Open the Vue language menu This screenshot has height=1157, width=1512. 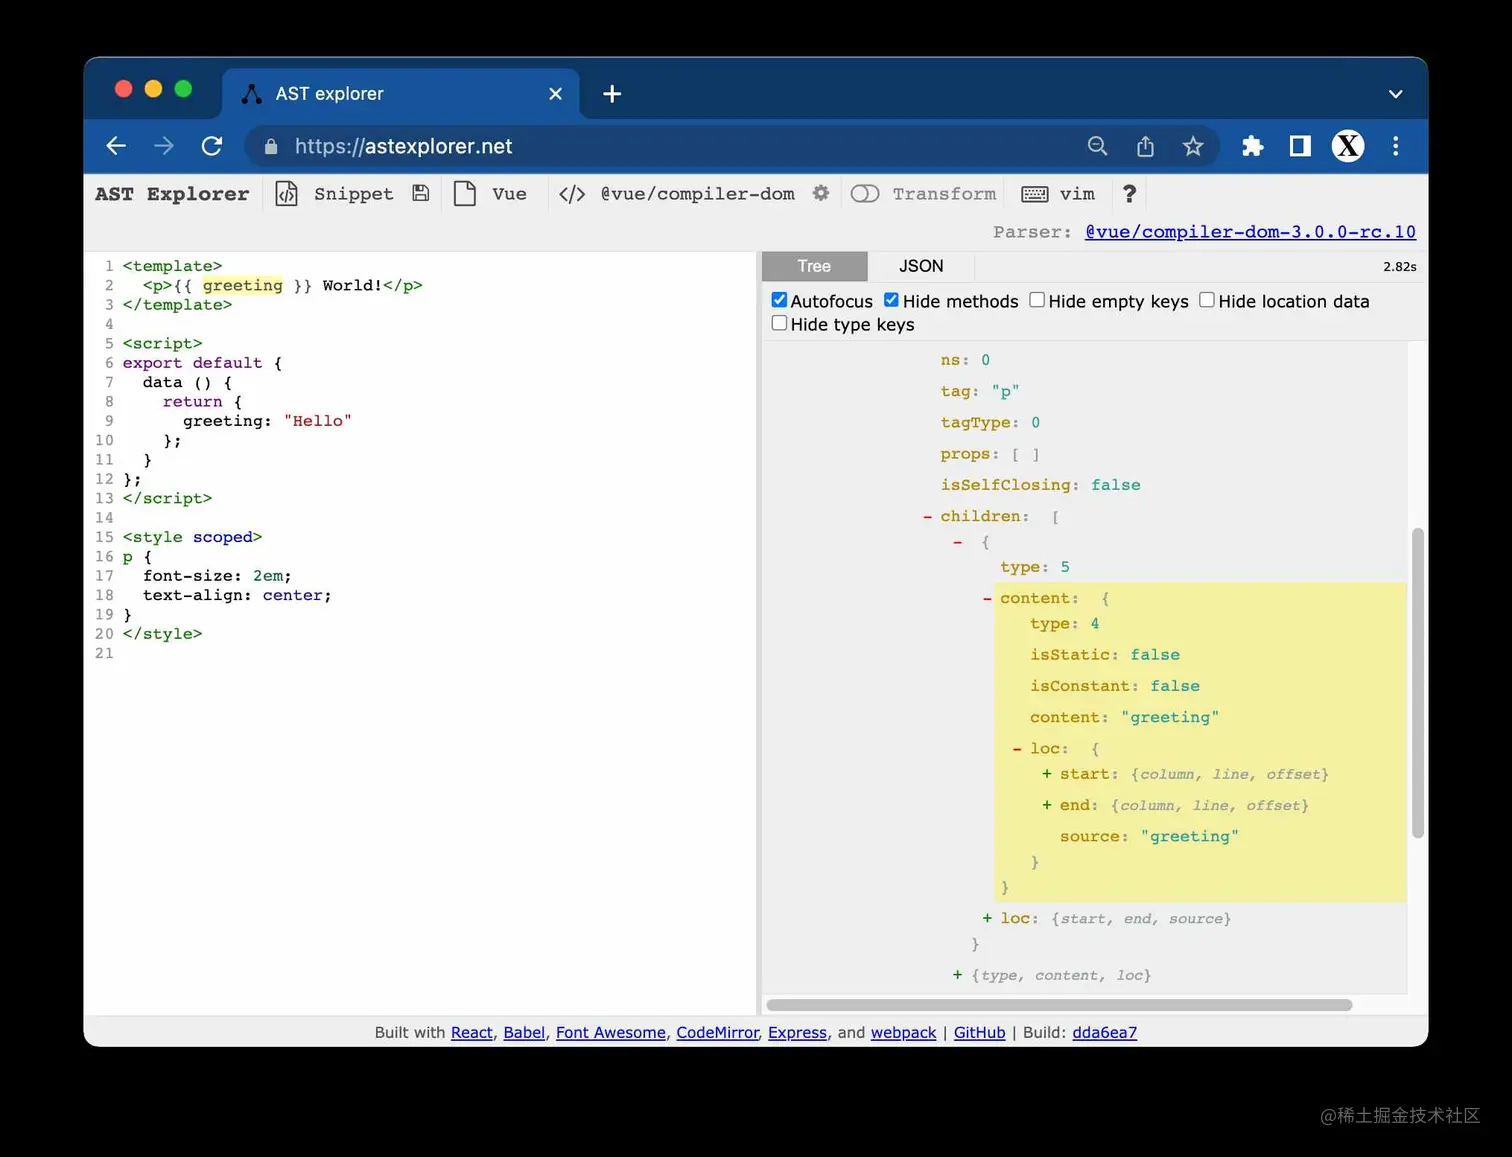[509, 194]
